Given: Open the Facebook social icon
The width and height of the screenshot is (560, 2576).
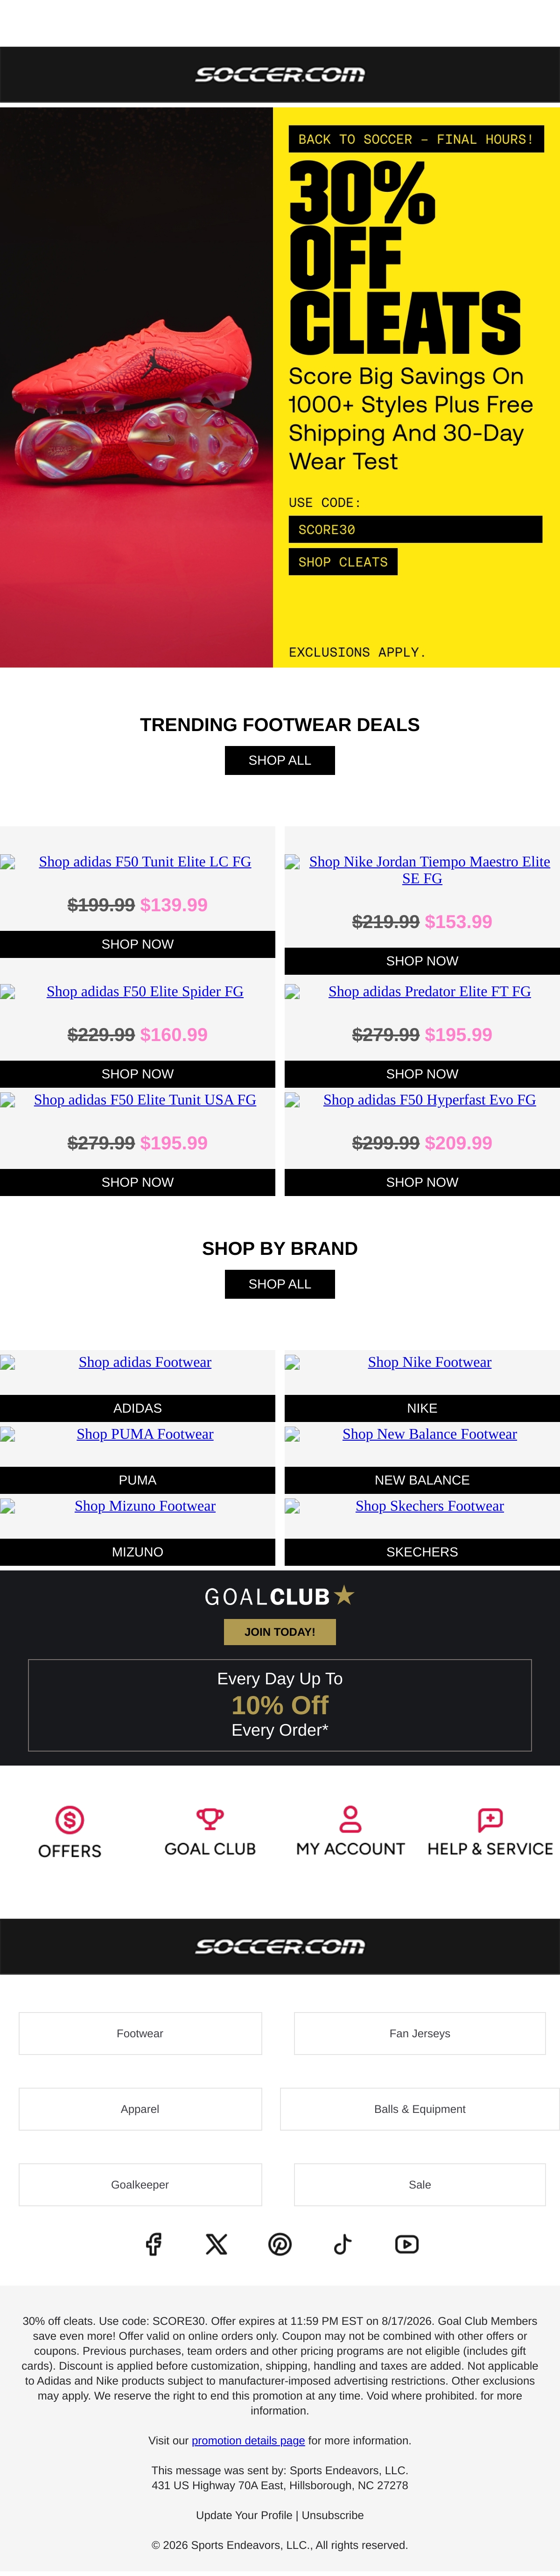Looking at the screenshot, I should point(153,2244).
